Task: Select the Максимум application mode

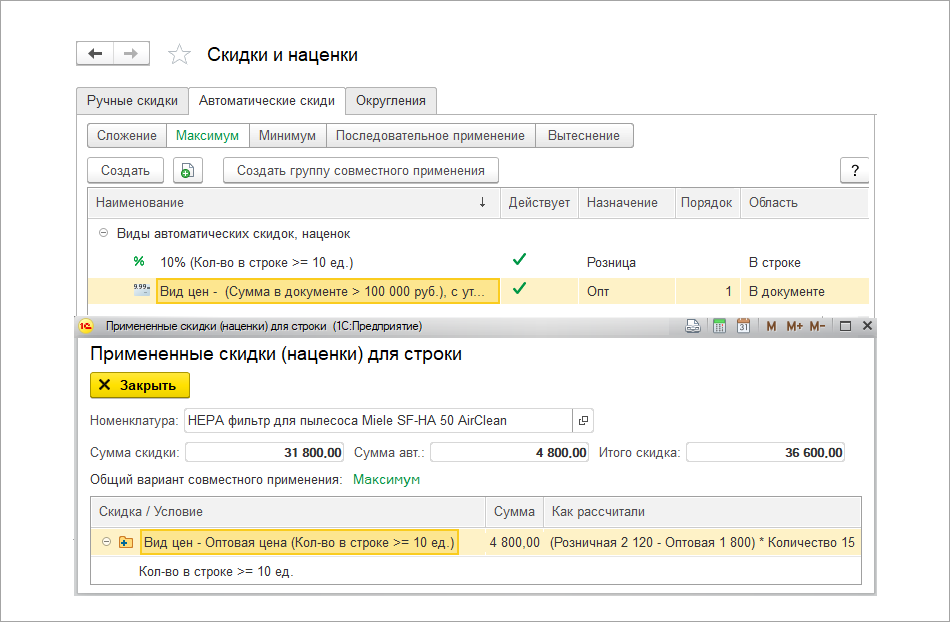Action: pyautogui.click(x=207, y=135)
